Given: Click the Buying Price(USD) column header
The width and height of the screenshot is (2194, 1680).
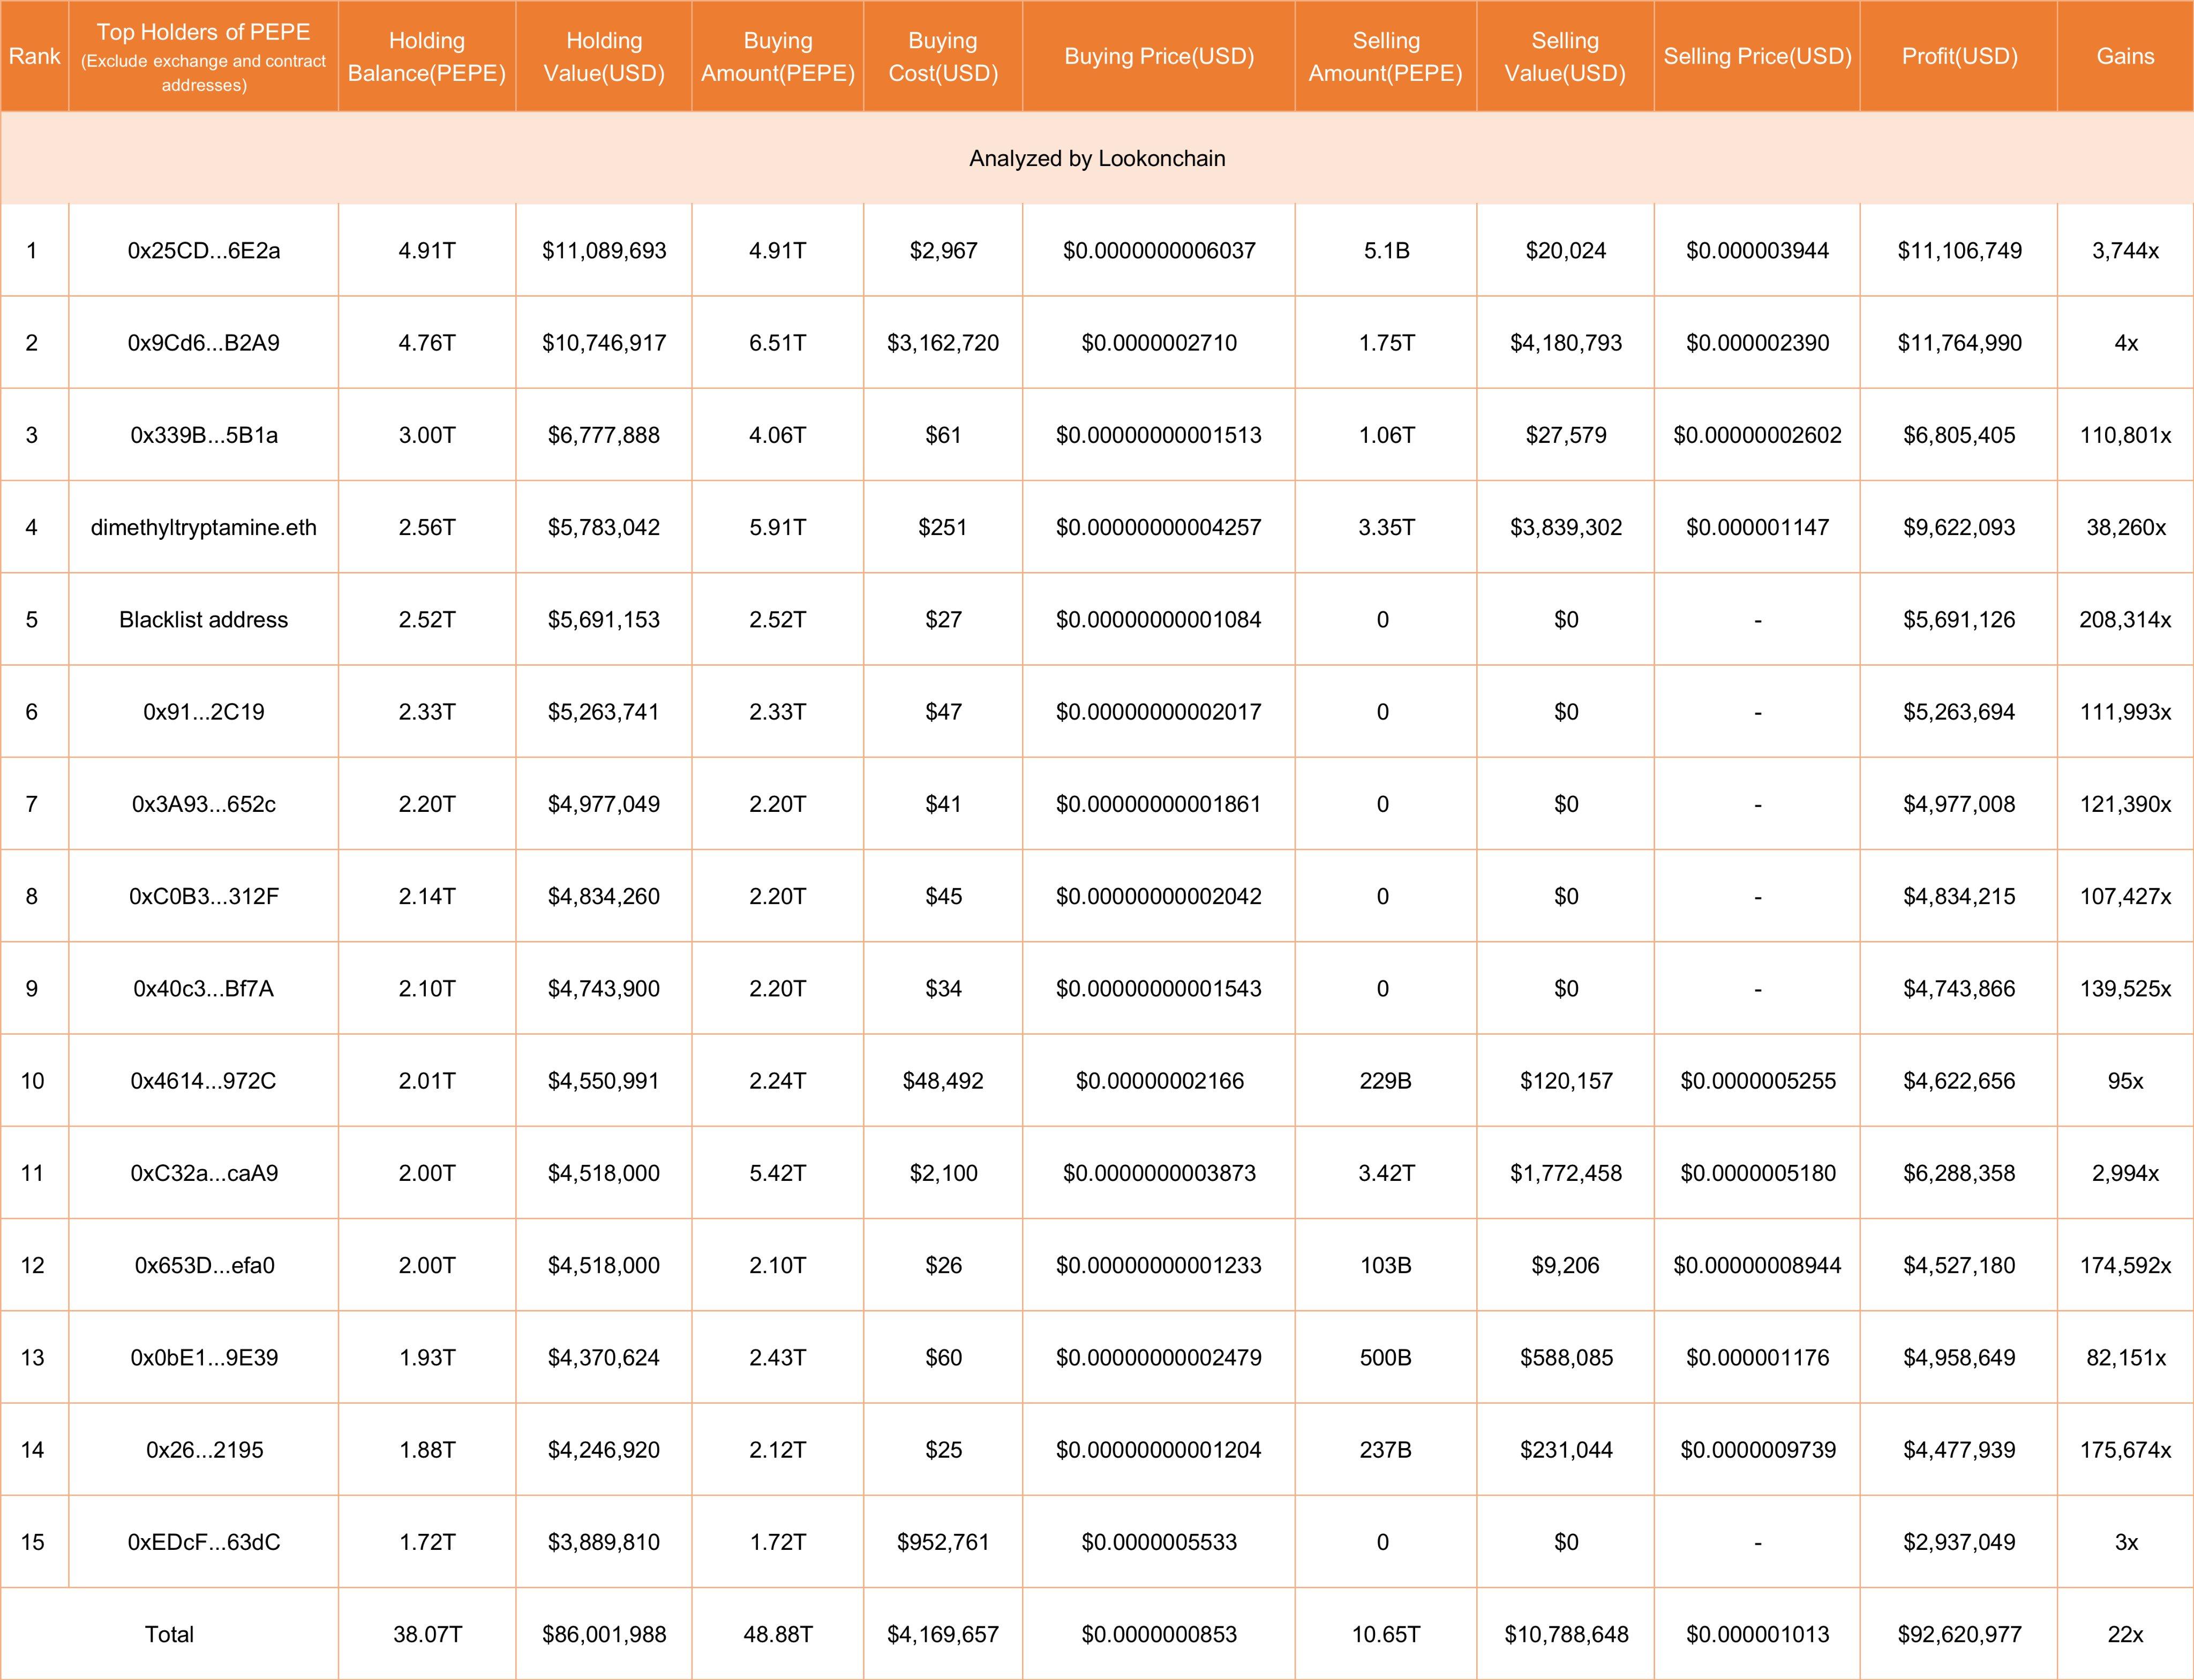Looking at the screenshot, I should 1159,57.
